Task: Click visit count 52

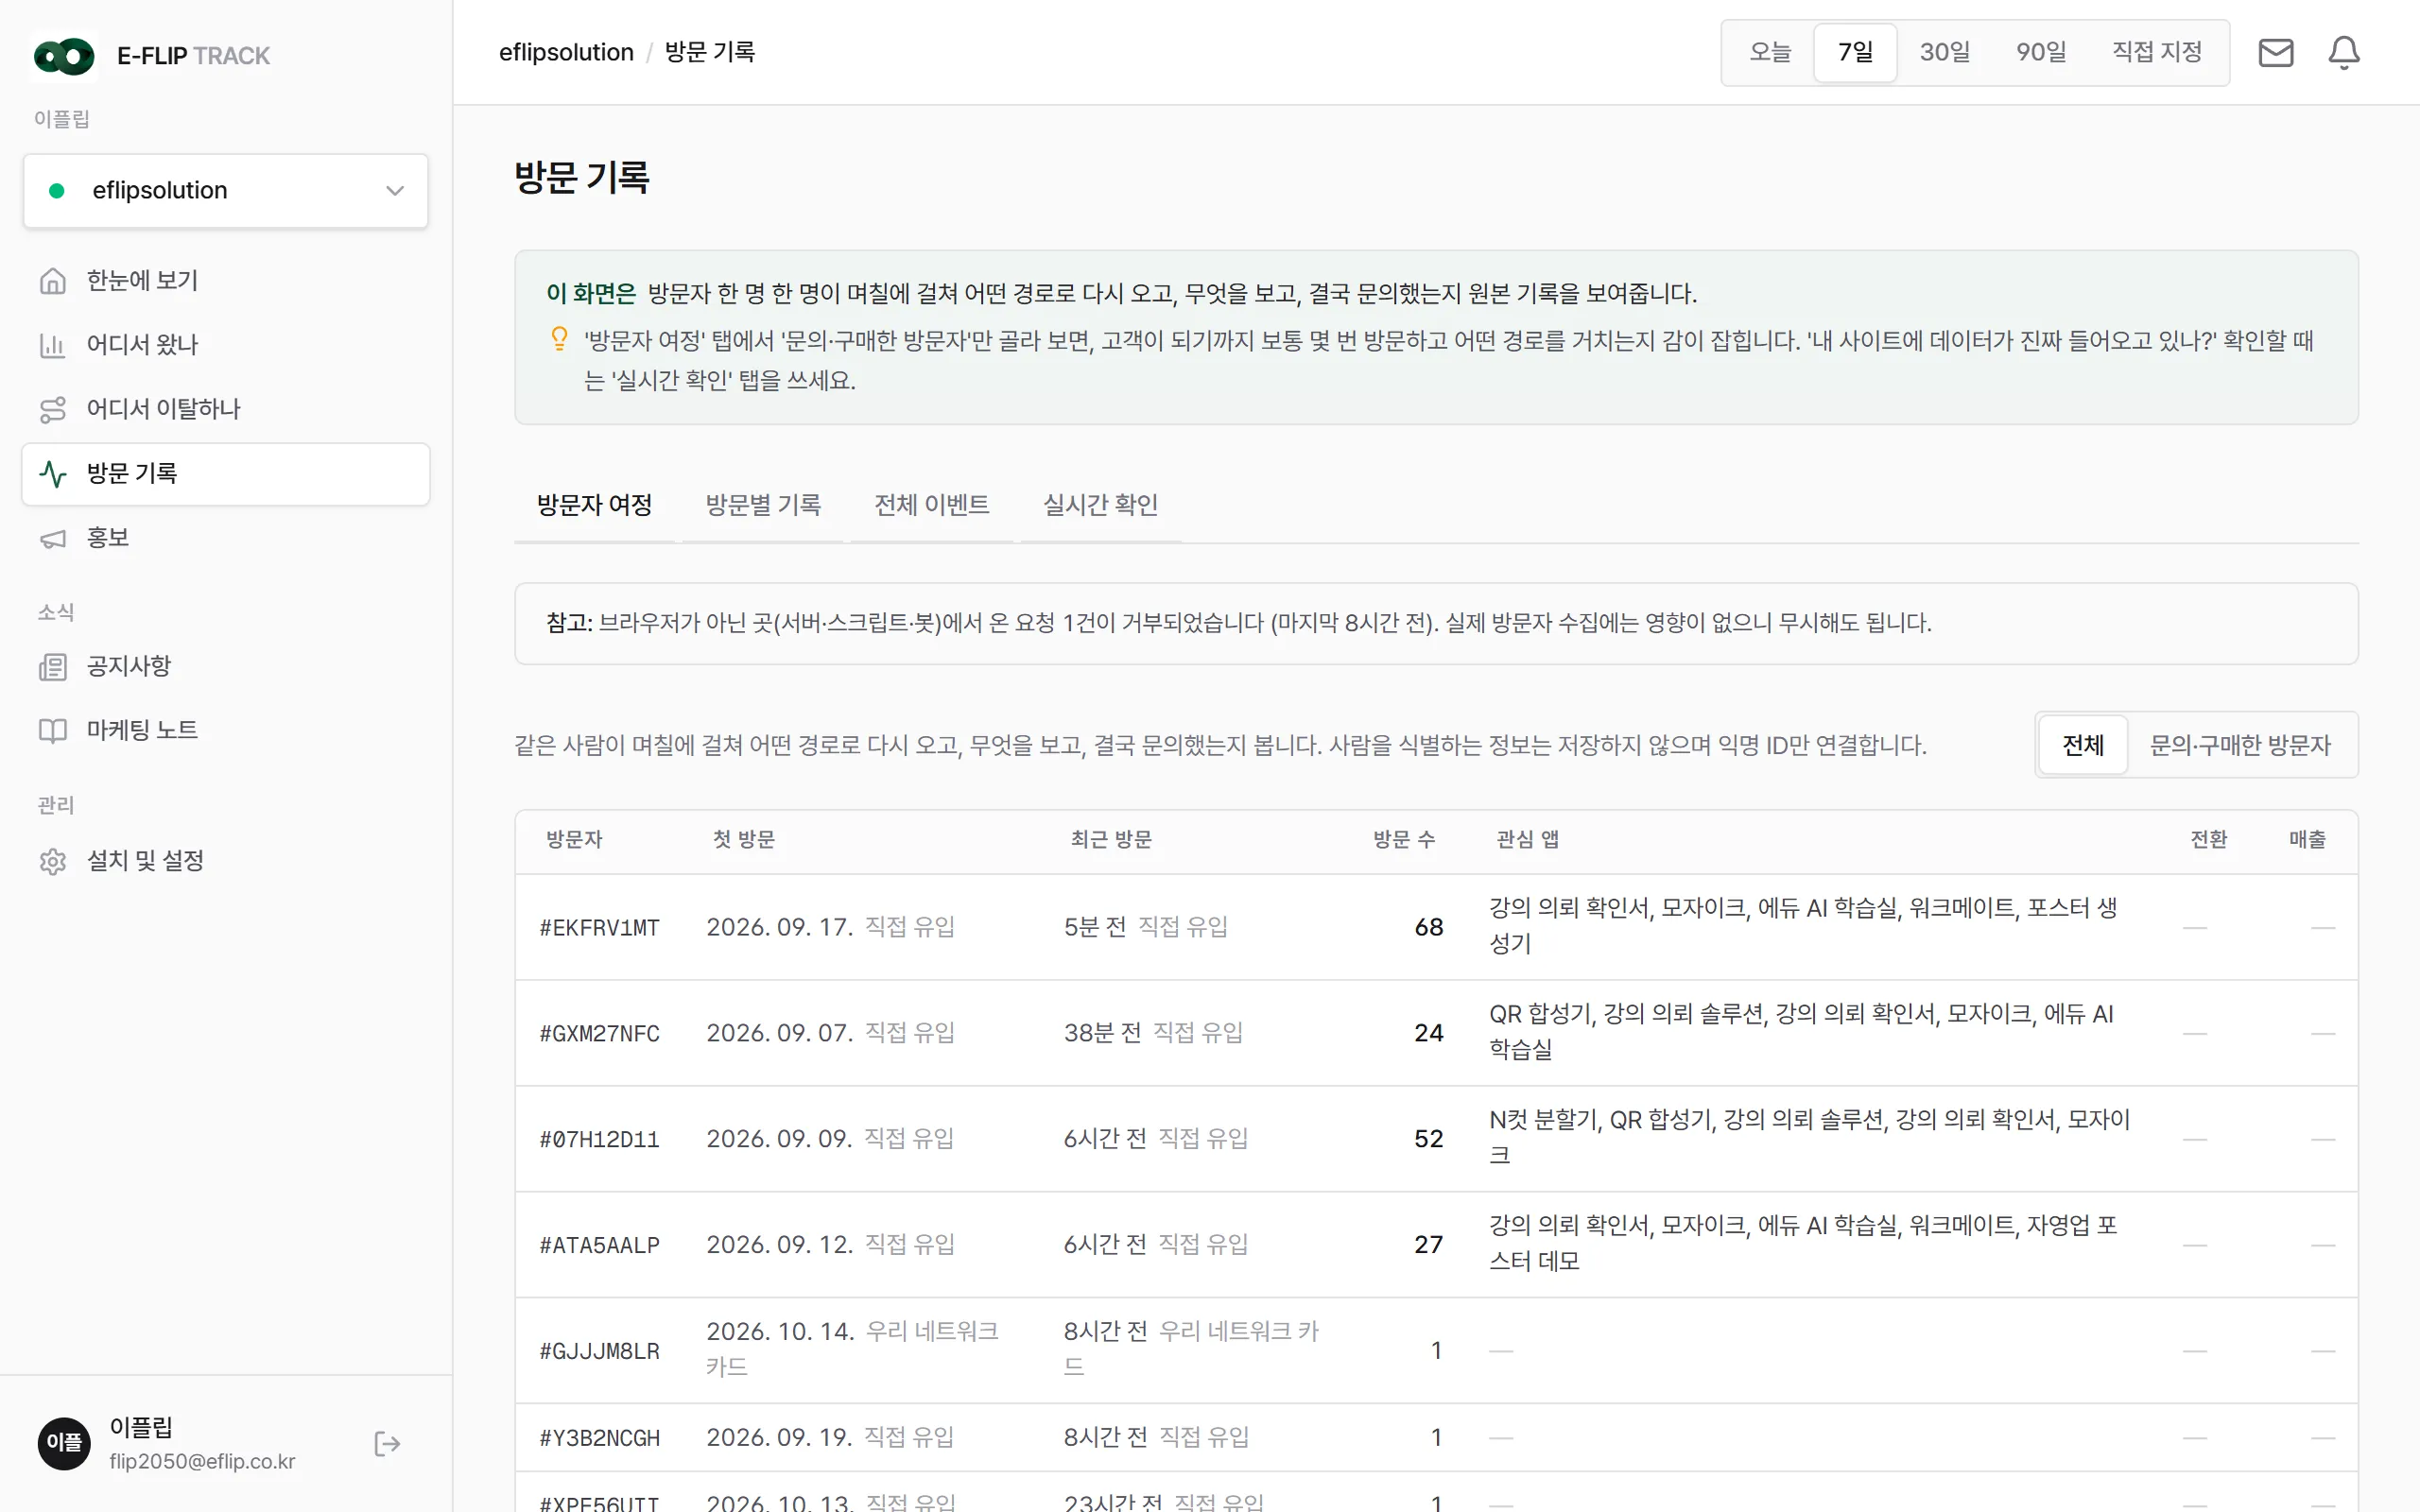Action: (x=1429, y=1139)
